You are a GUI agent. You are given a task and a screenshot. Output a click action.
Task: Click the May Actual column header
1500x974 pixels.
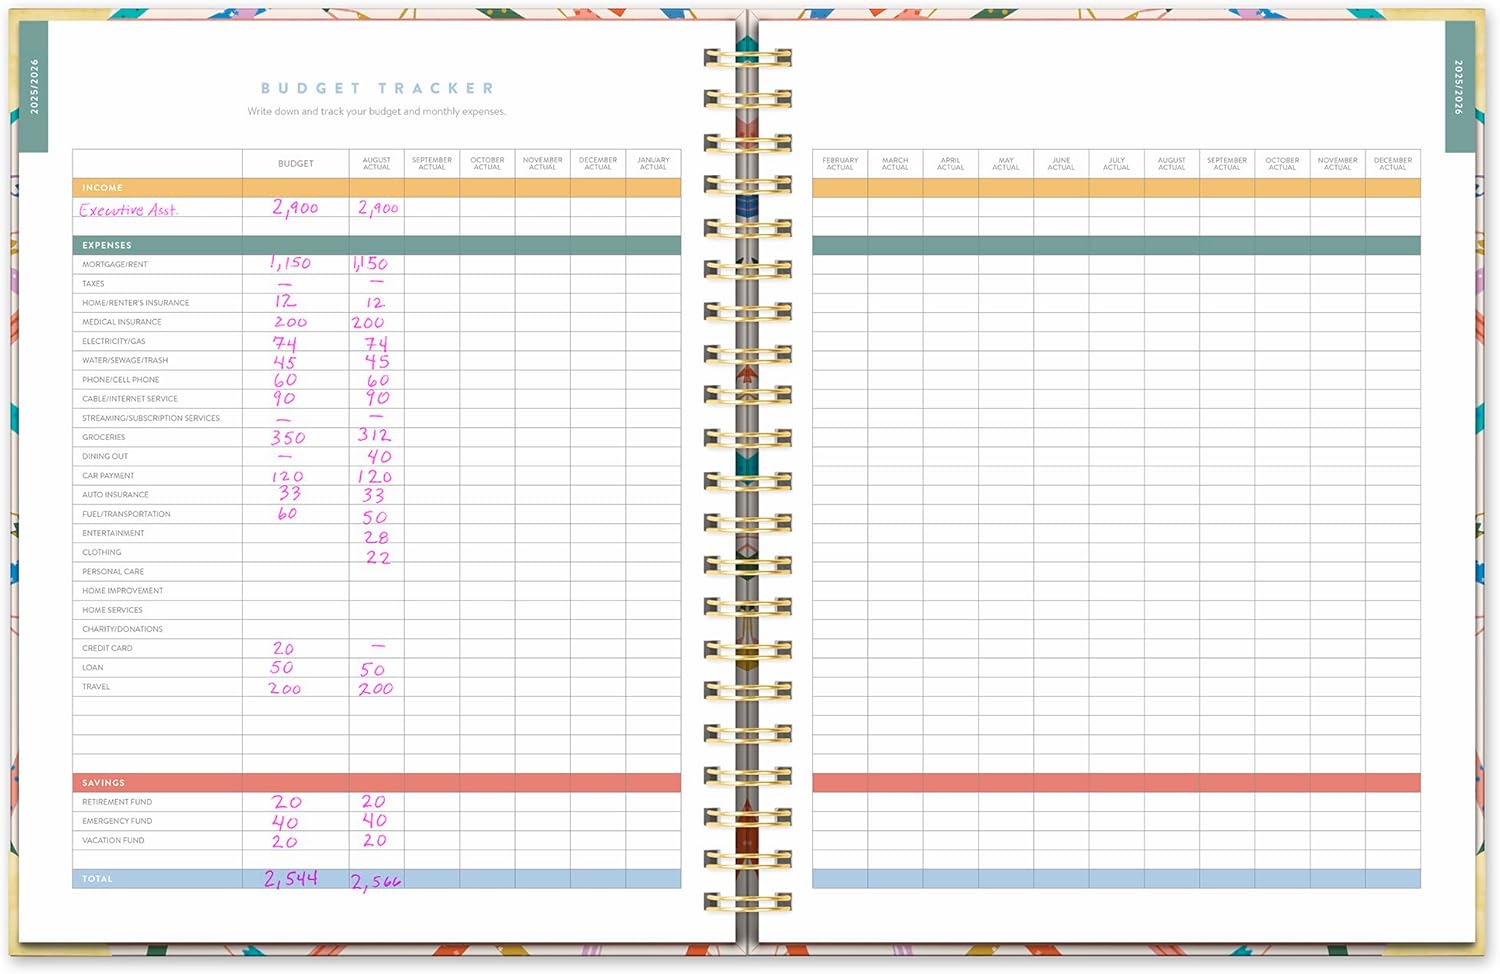coord(1006,164)
